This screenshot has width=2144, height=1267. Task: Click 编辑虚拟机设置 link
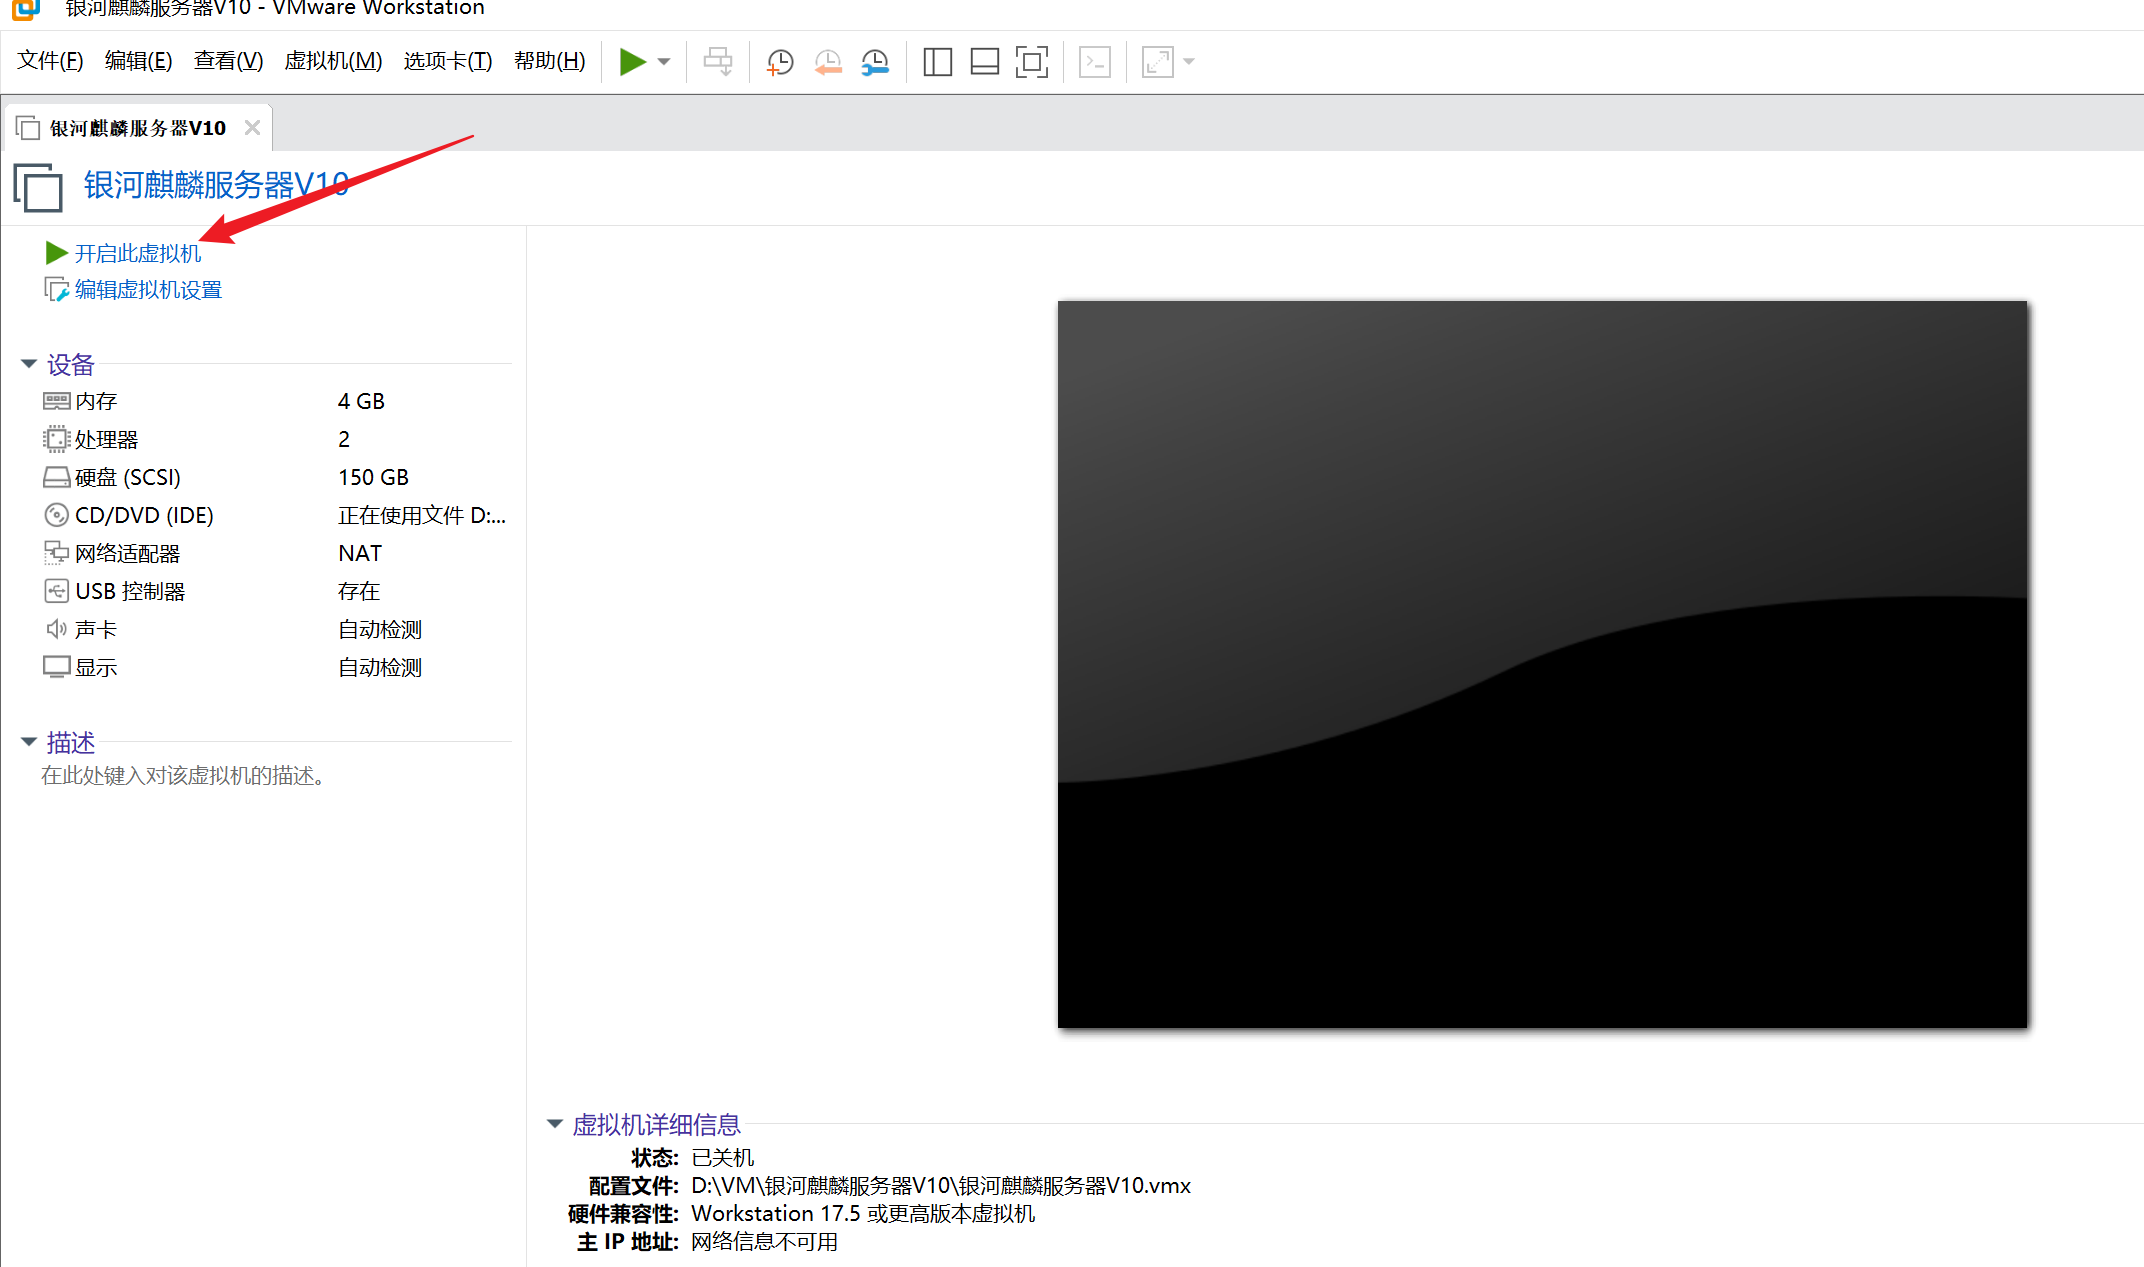[x=148, y=290]
